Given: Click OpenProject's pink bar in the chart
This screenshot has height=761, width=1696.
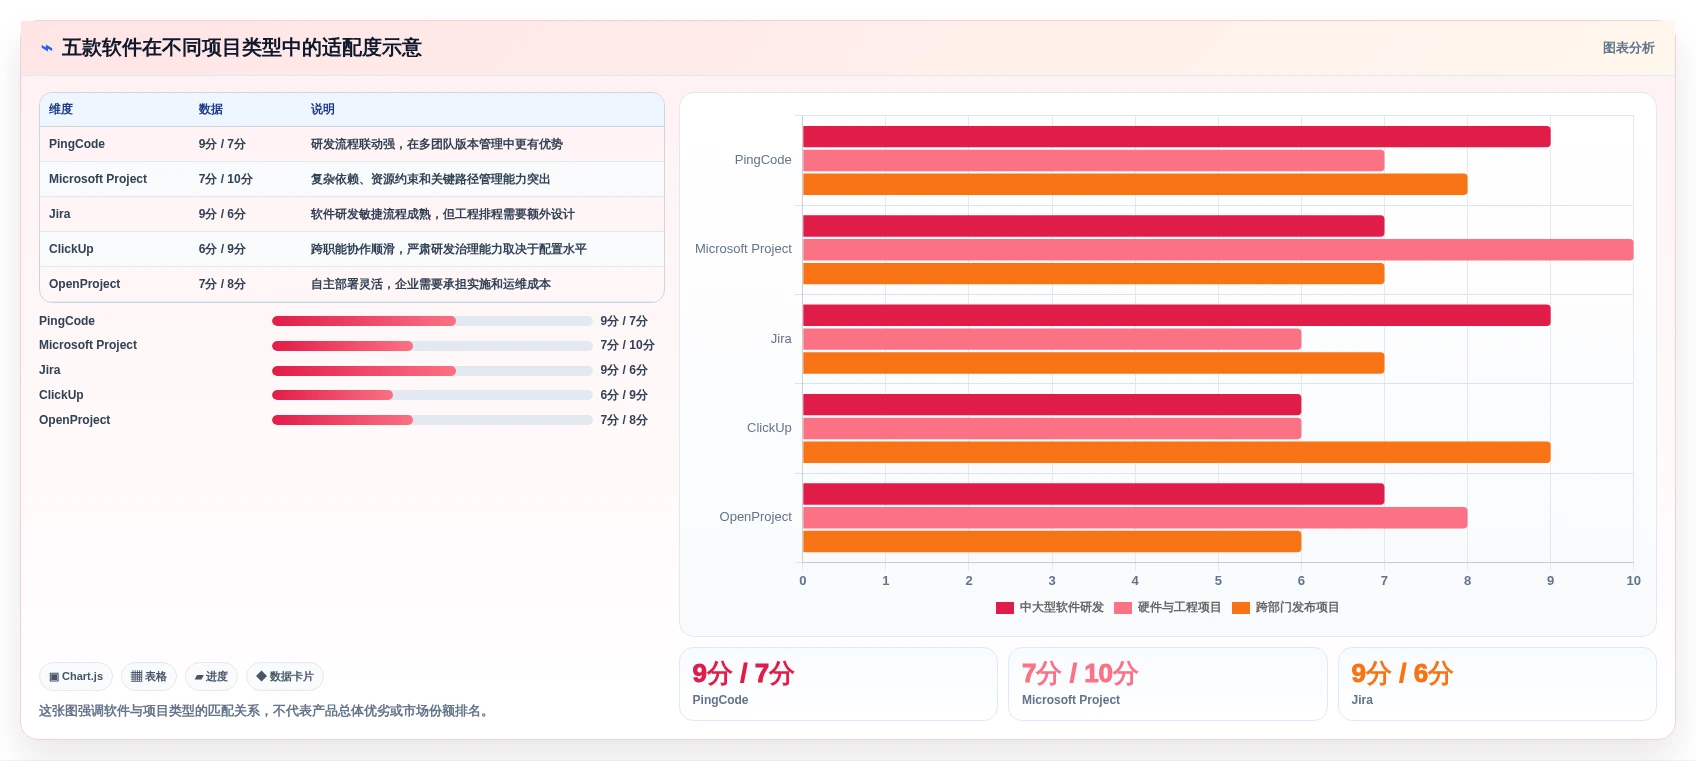Looking at the screenshot, I should tap(1135, 518).
